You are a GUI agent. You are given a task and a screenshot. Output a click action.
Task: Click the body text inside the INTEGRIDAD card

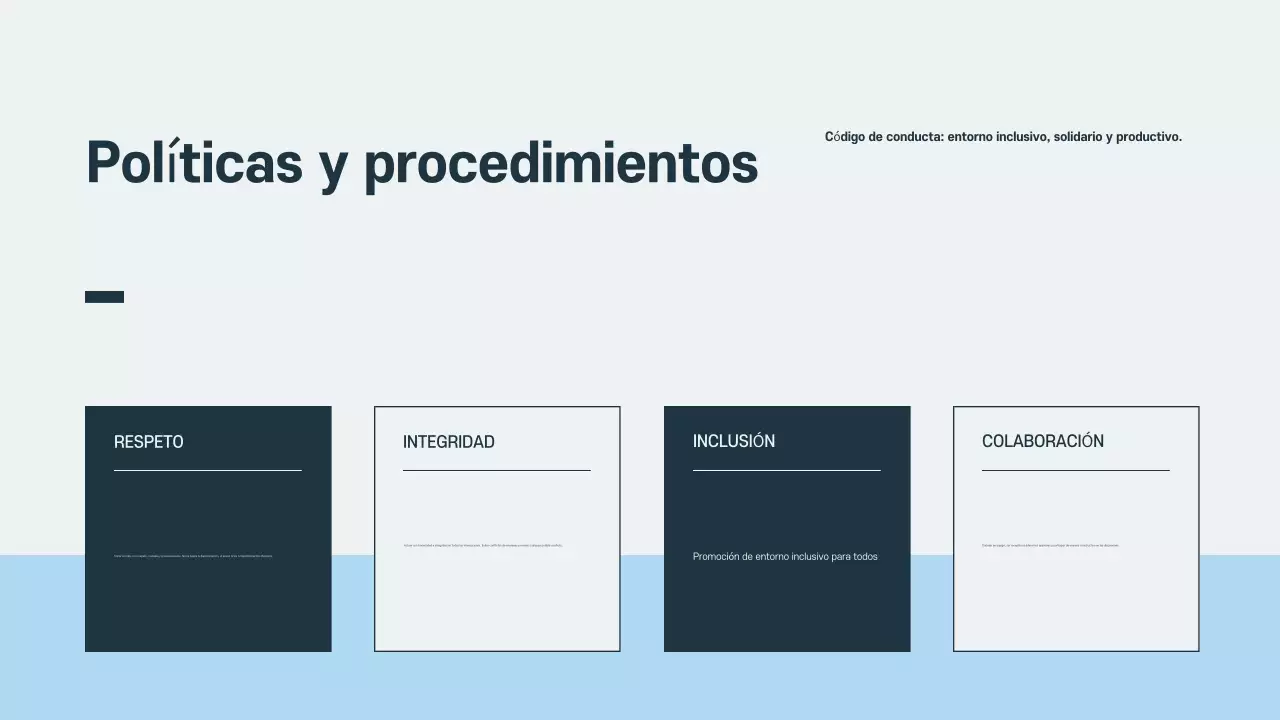pos(483,545)
